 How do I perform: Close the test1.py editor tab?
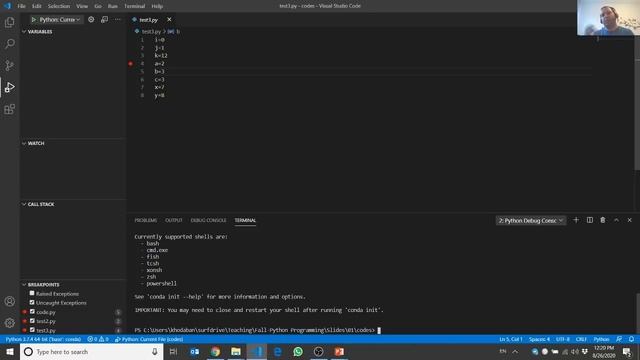point(169,20)
